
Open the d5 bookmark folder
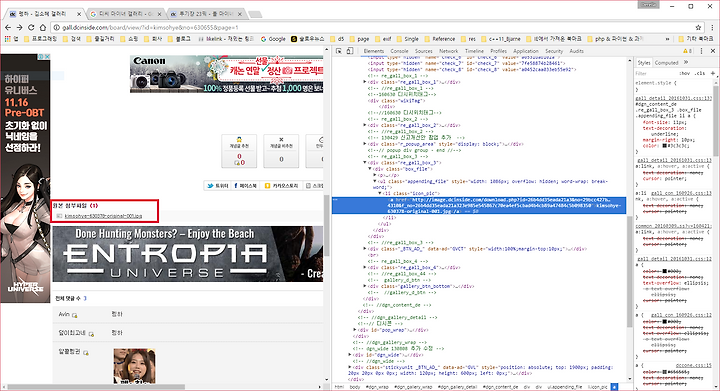(337, 39)
